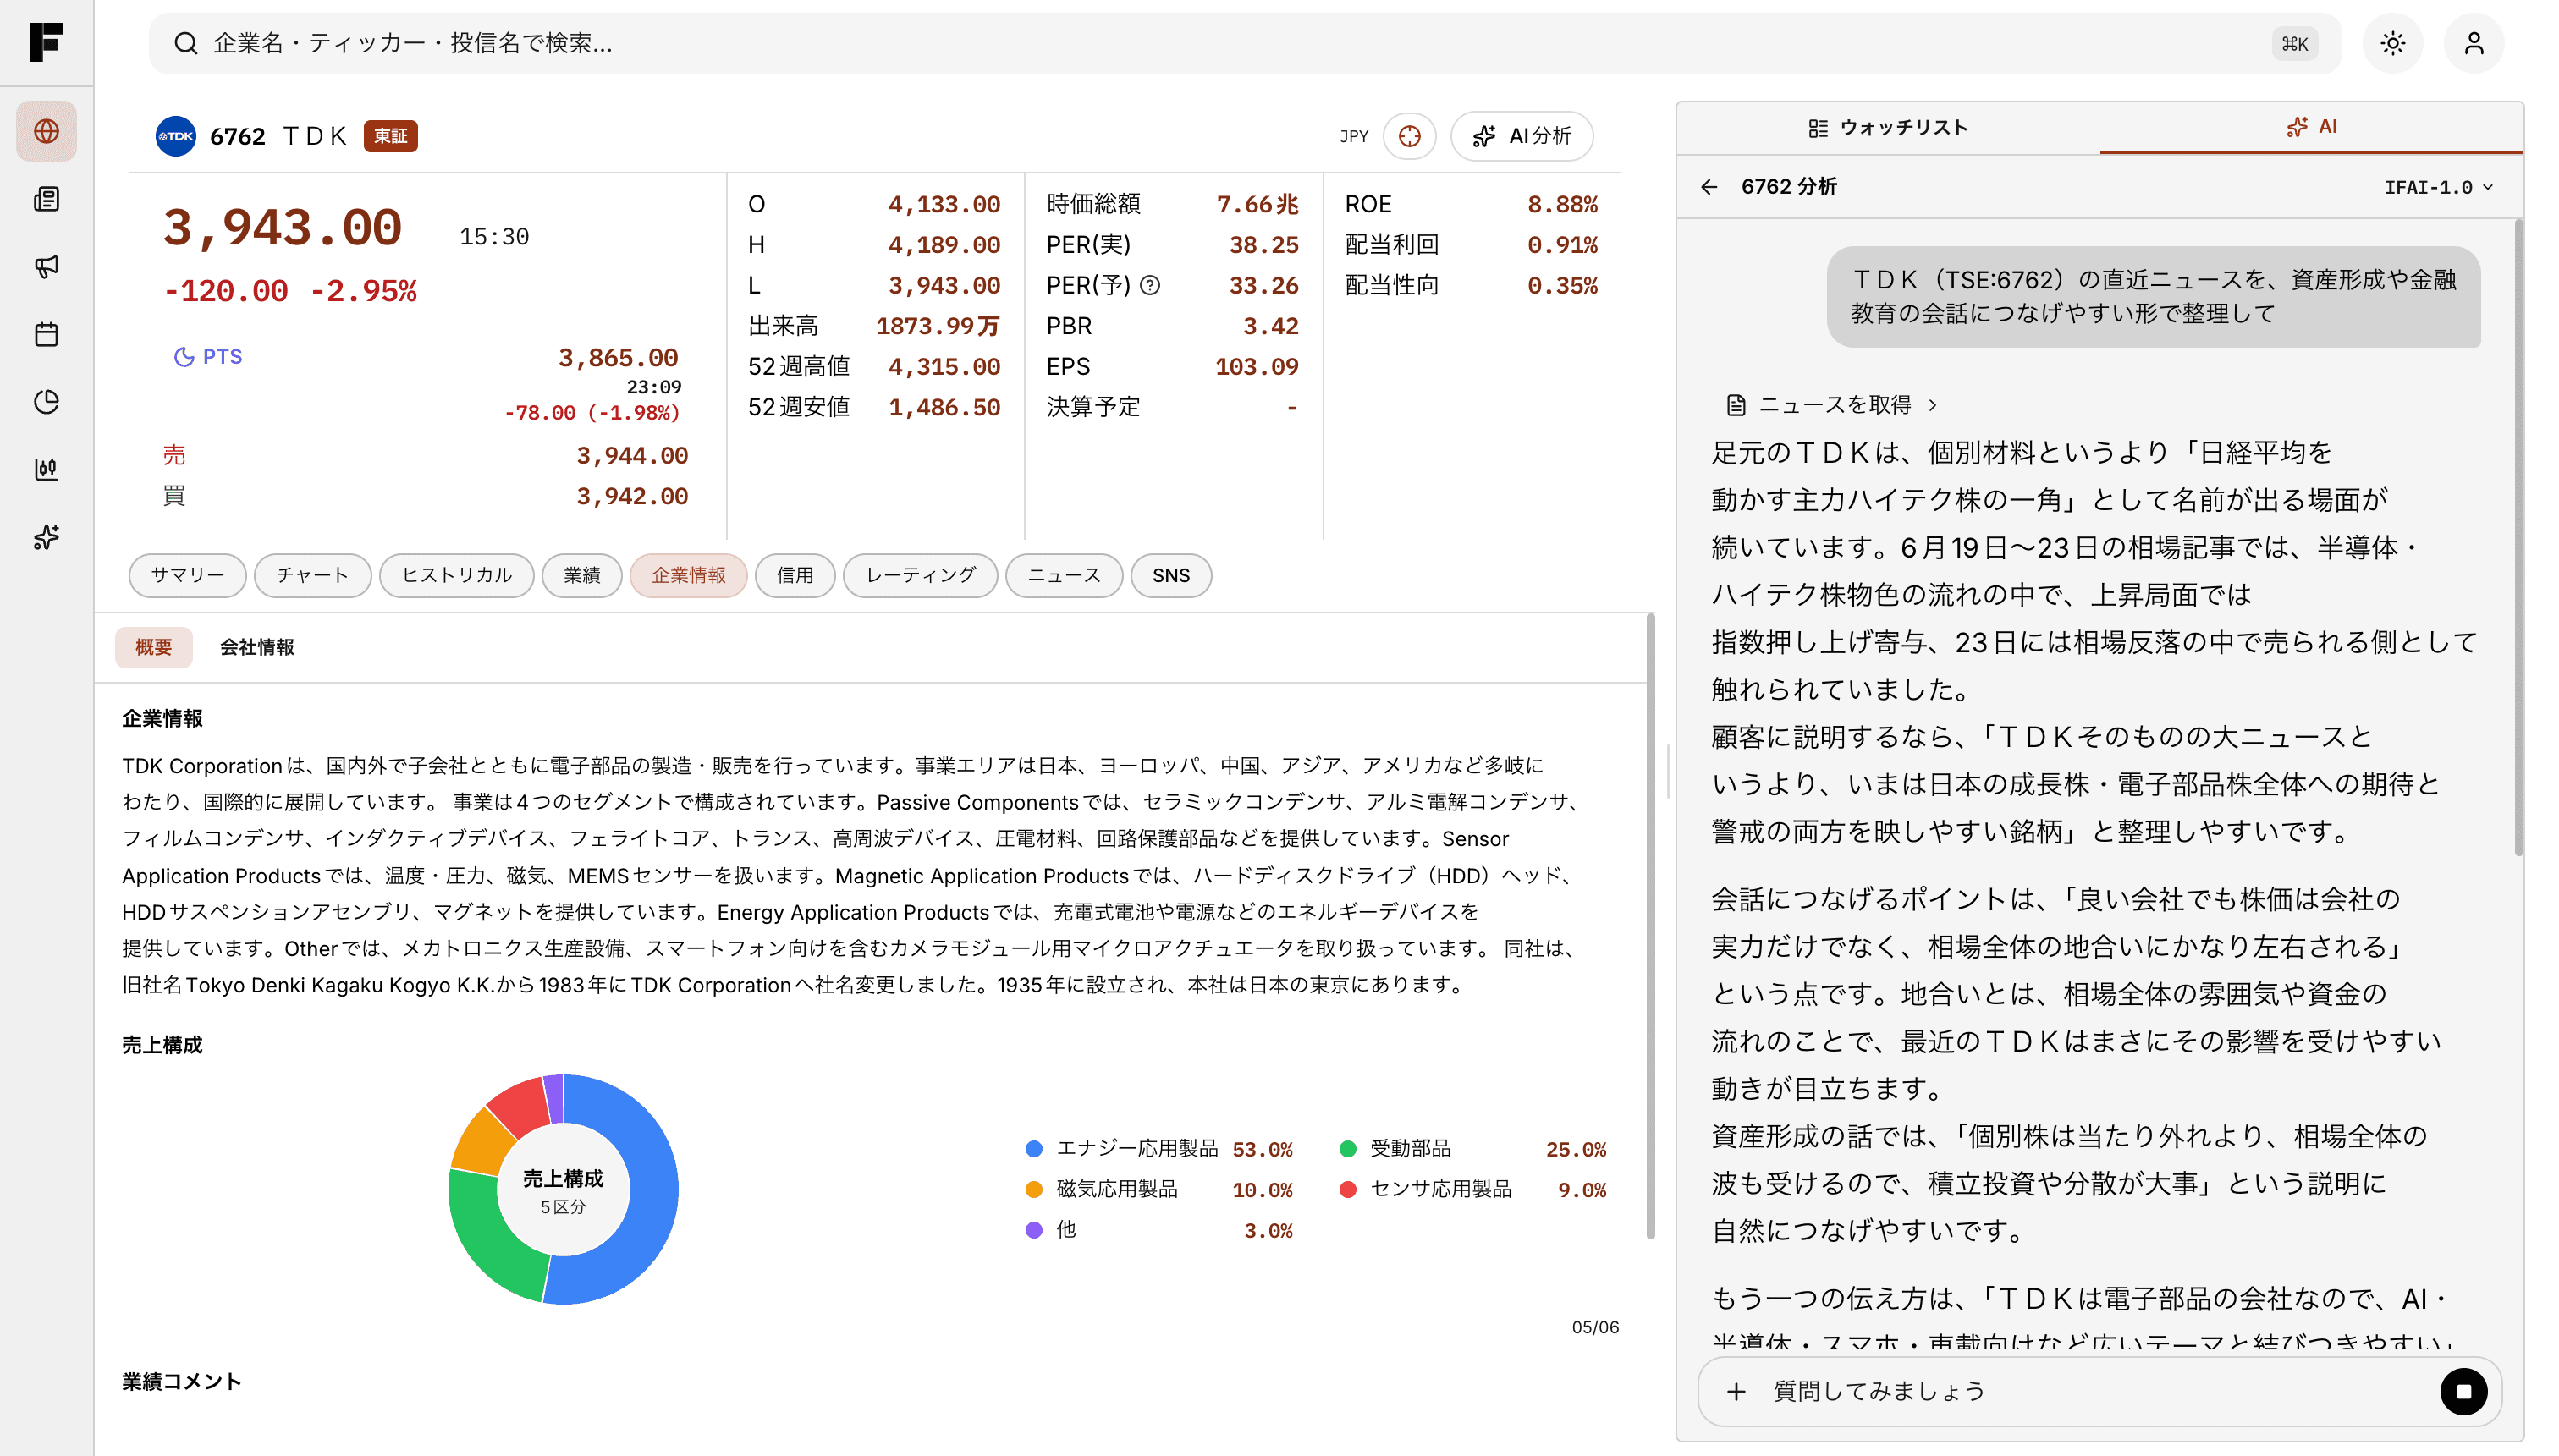Click the purple 他 legend dot

pyautogui.click(x=1034, y=1230)
